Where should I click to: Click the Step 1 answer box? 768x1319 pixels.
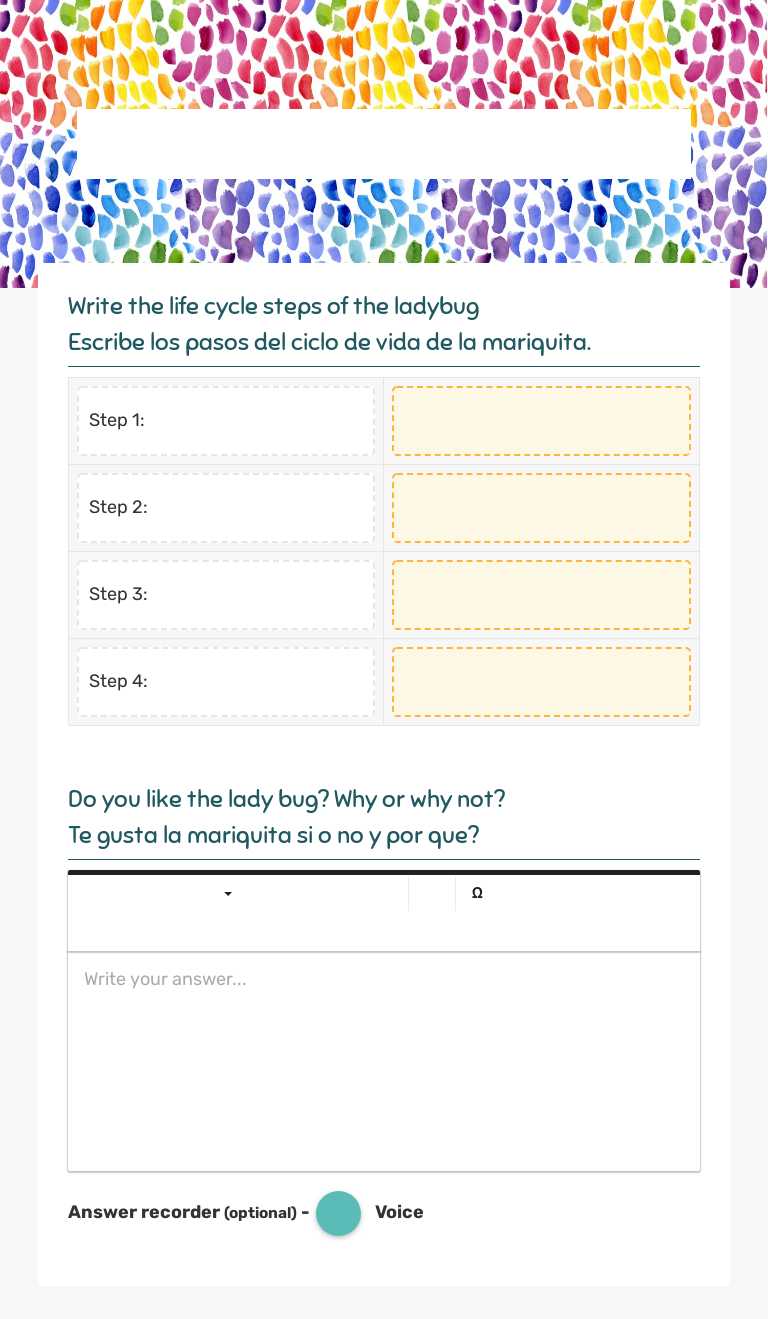(541, 421)
